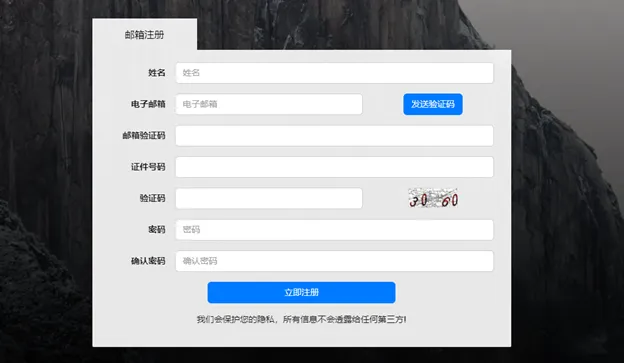Focus the 确认密码 input field
This screenshot has height=363, width=624.
pyautogui.click(x=334, y=261)
